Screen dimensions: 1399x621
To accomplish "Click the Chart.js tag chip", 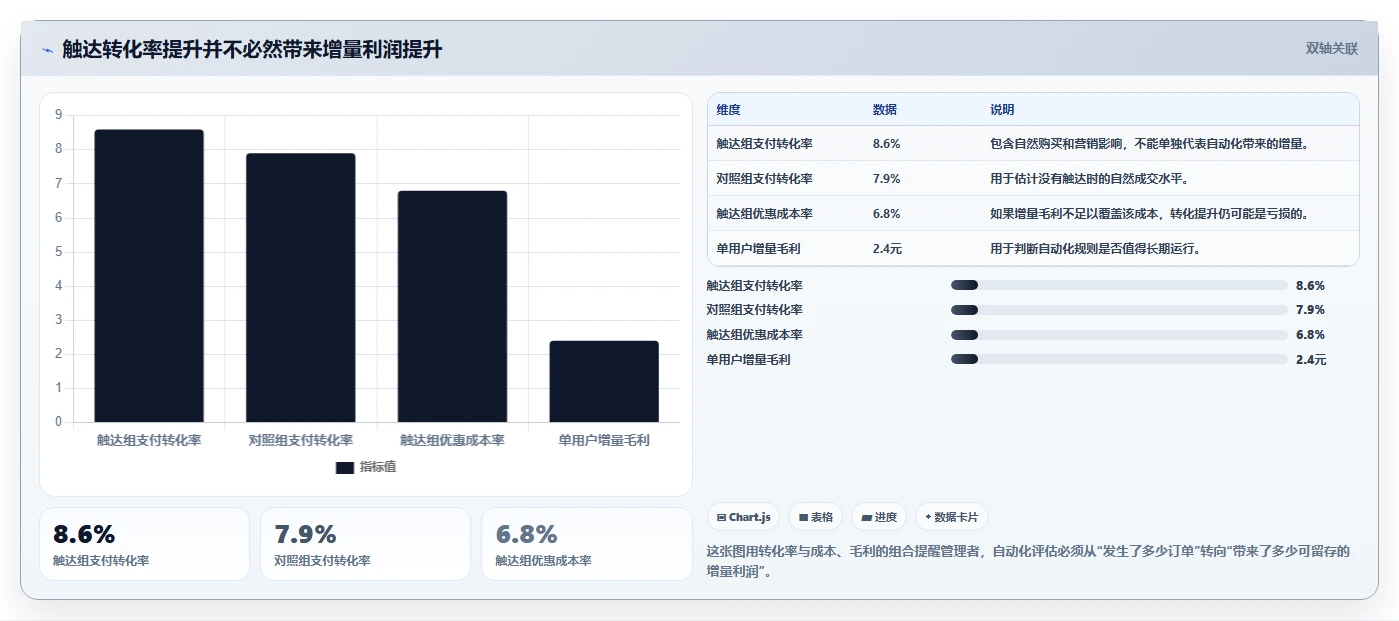I will tap(744, 517).
